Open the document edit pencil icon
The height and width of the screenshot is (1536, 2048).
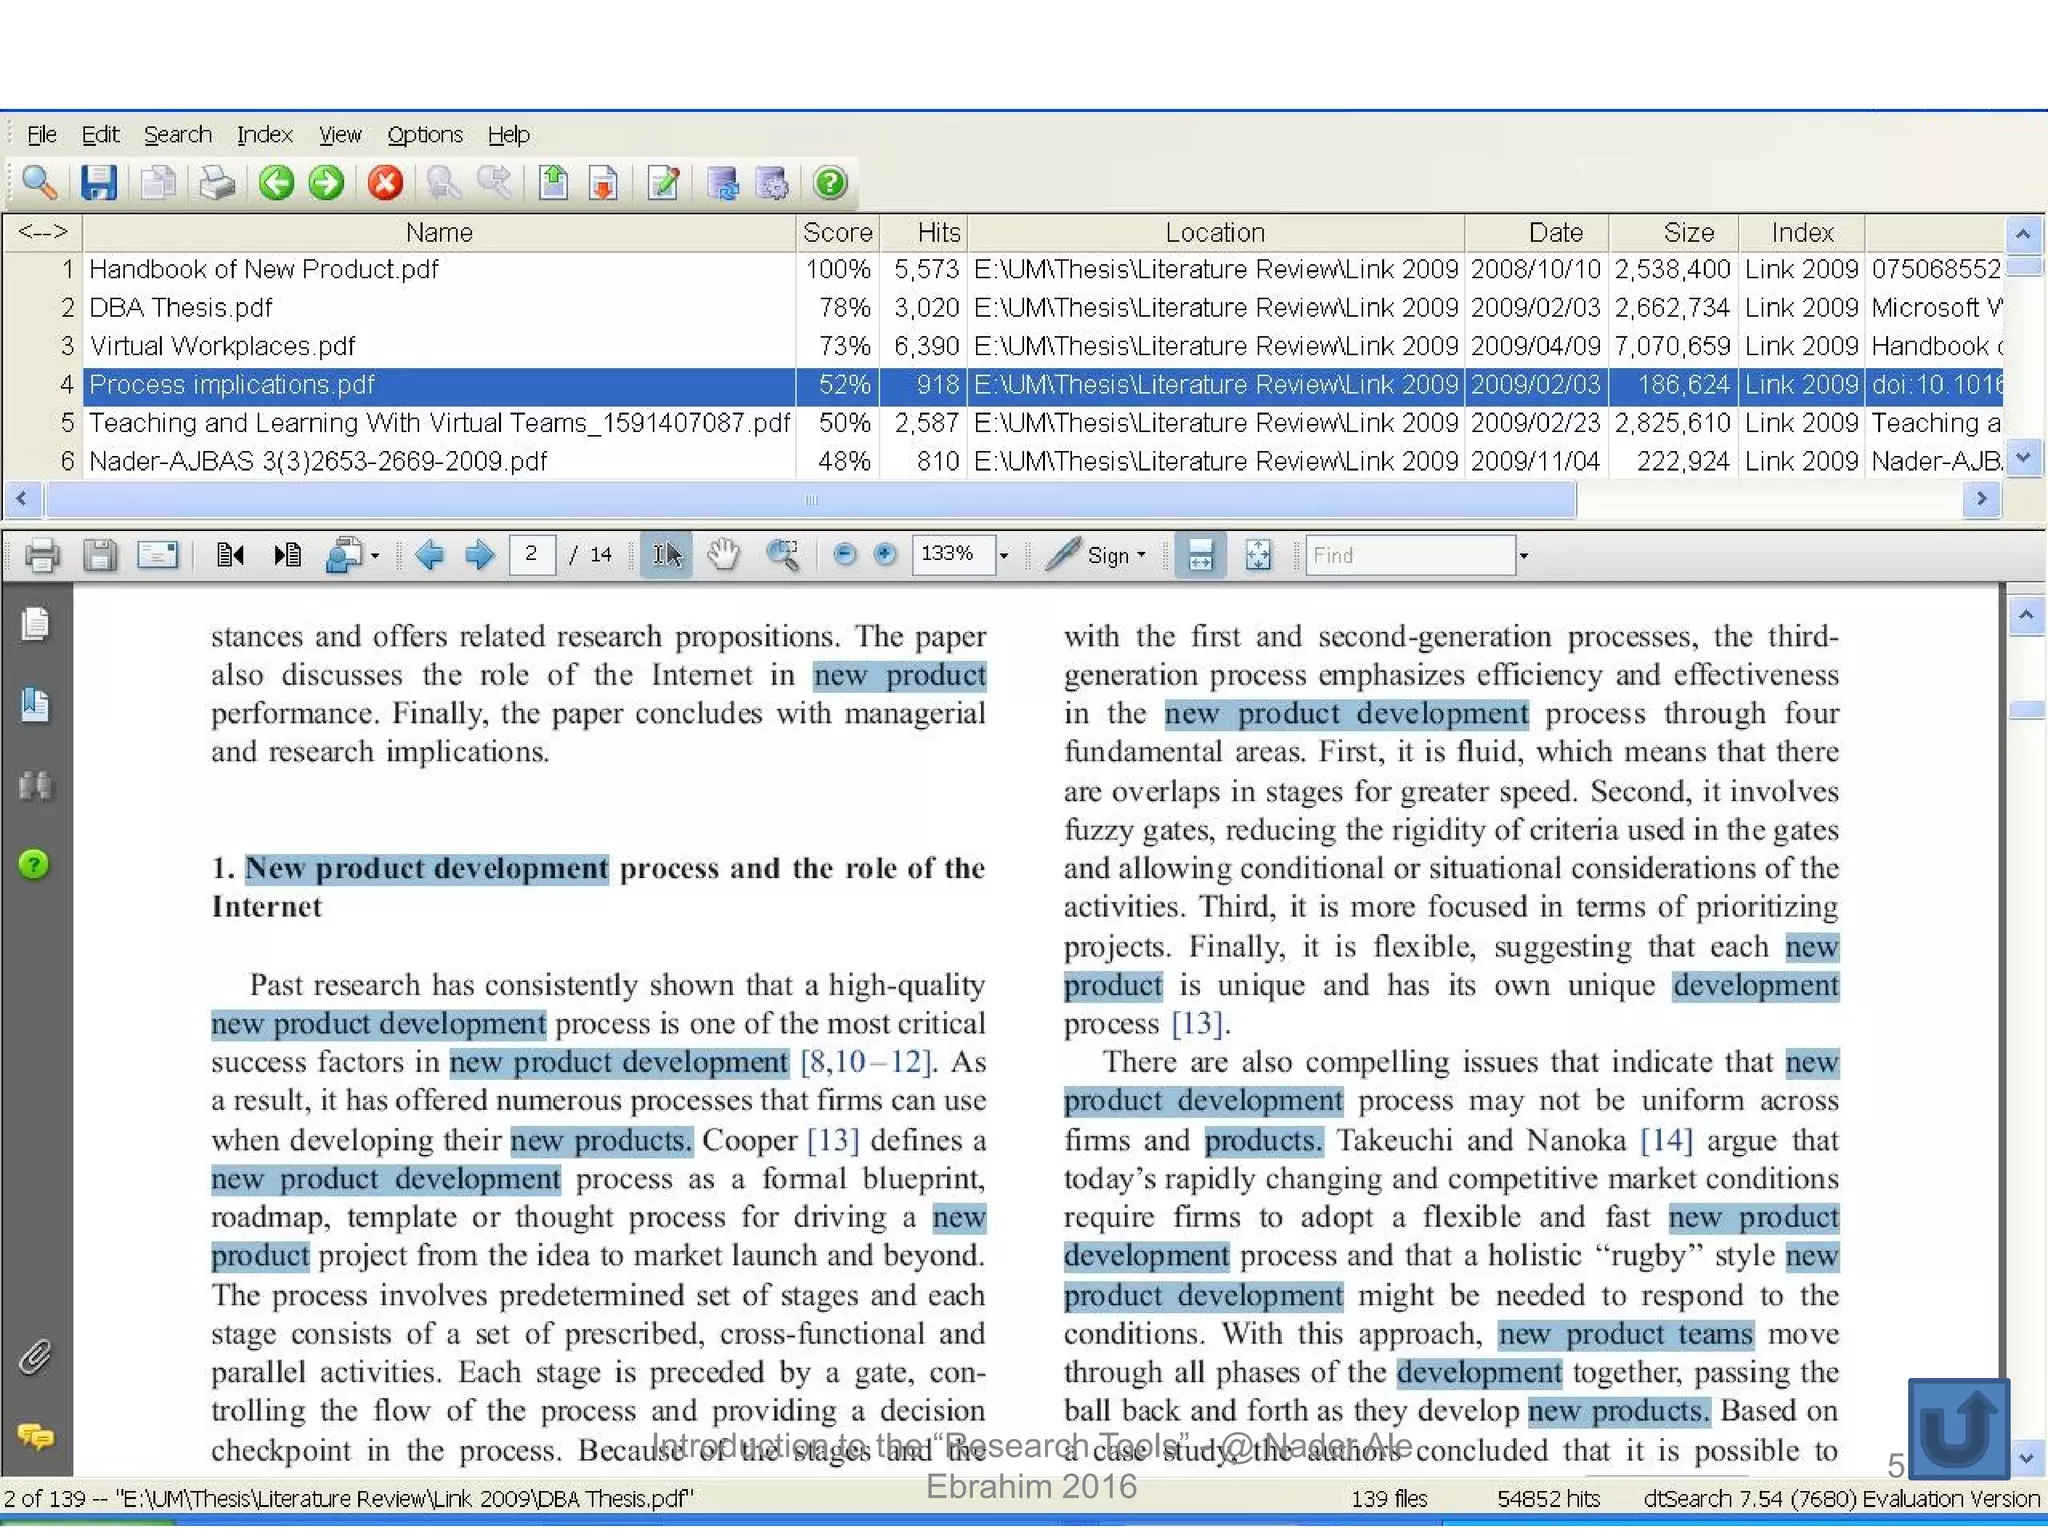click(664, 183)
